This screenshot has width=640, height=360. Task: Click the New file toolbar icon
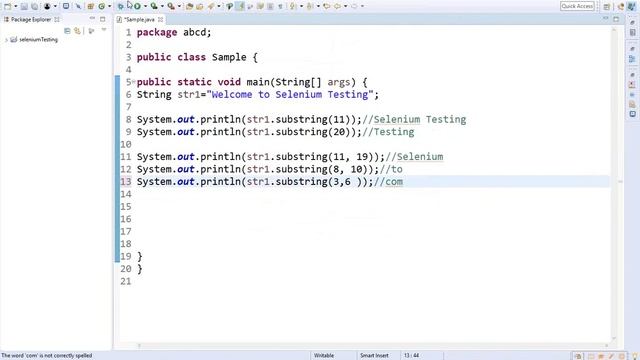click(7, 6)
